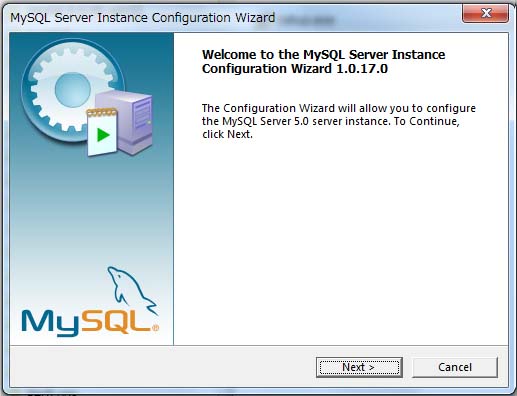This screenshot has width=517, height=396.
Task: Click the notepad icon with spiral binding
Action: click(102, 132)
